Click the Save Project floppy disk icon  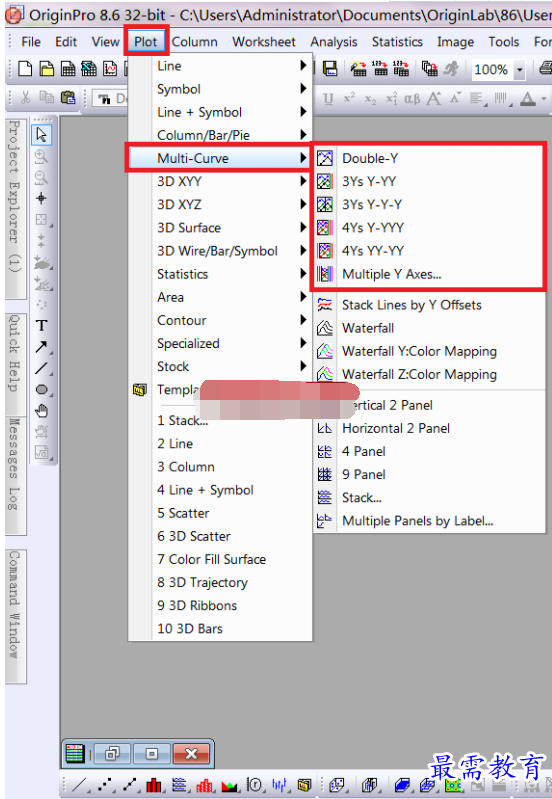click(x=331, y=68)
